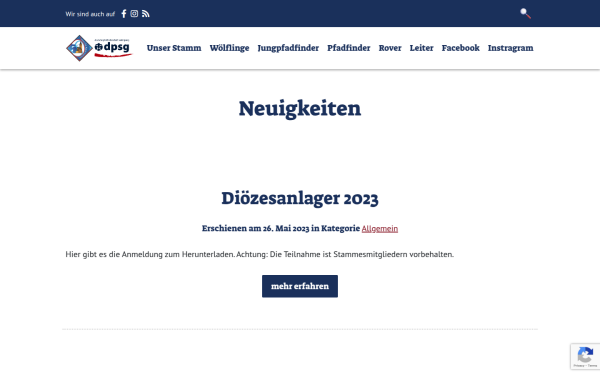The width and height of the screenshot is (600, 375).
Task: Click the DPSG site logo
Action: [x=99, y=48]
